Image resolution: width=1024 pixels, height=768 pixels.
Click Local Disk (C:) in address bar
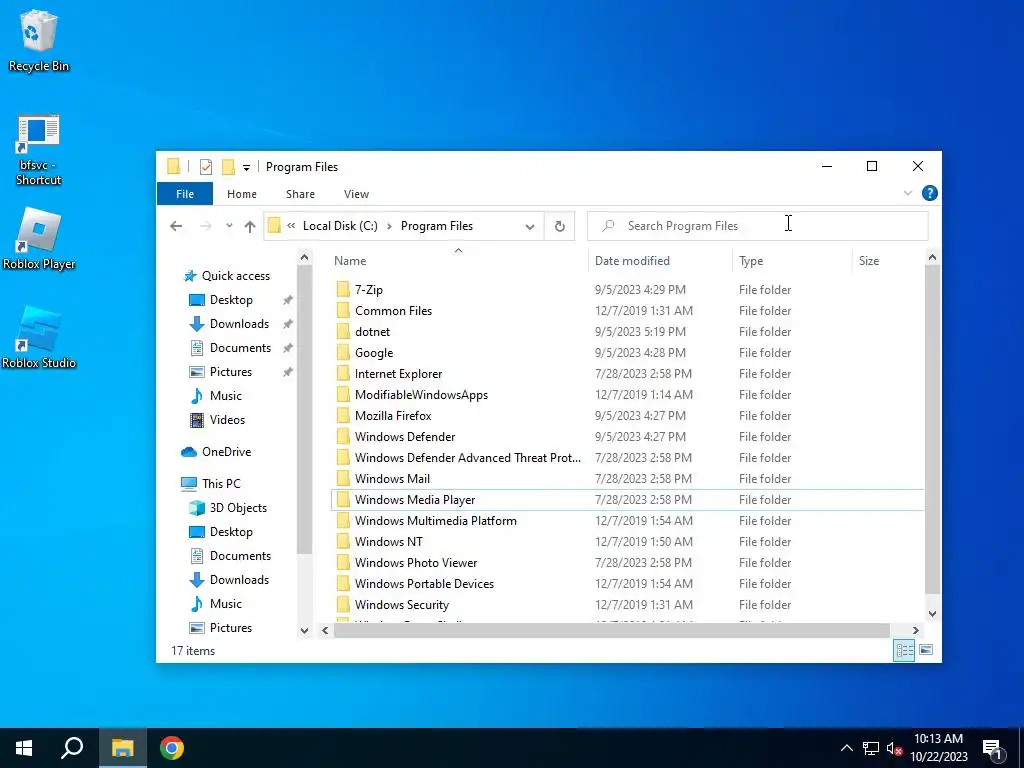[340, 226]
